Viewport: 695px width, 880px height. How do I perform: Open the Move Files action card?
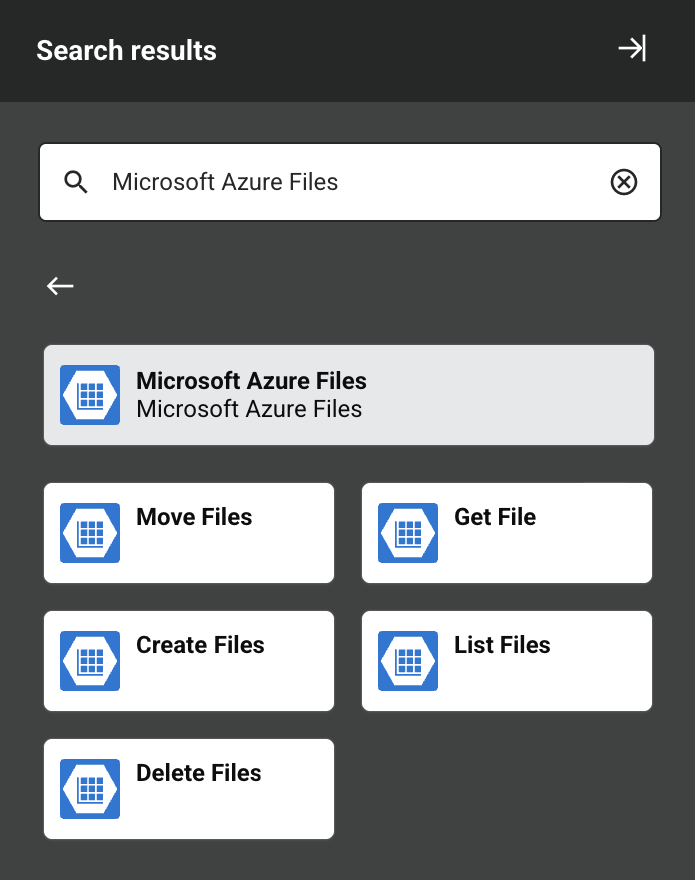188,532
